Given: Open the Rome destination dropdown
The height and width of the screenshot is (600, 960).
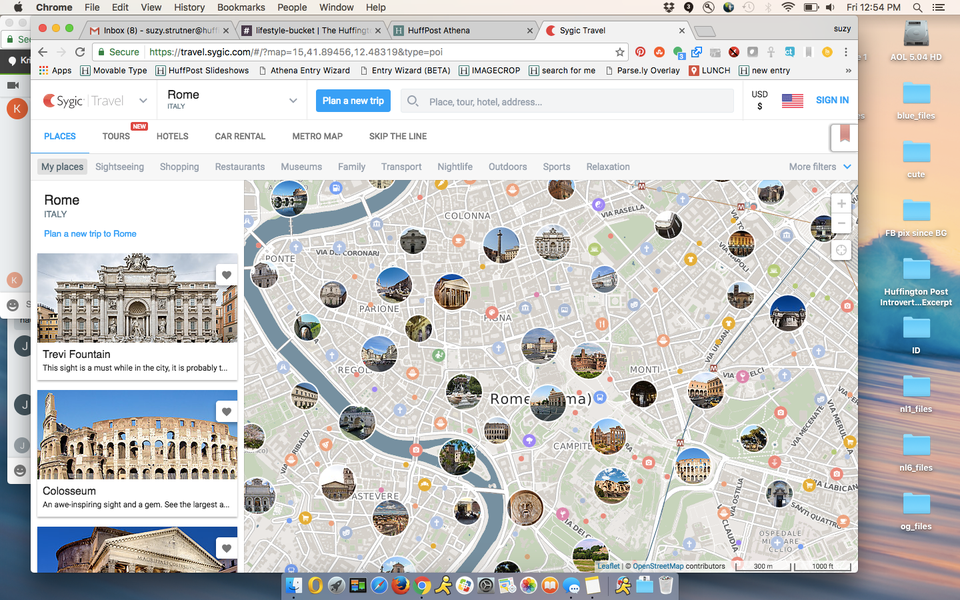Looking at the screenshot, I should click(232, 100).
